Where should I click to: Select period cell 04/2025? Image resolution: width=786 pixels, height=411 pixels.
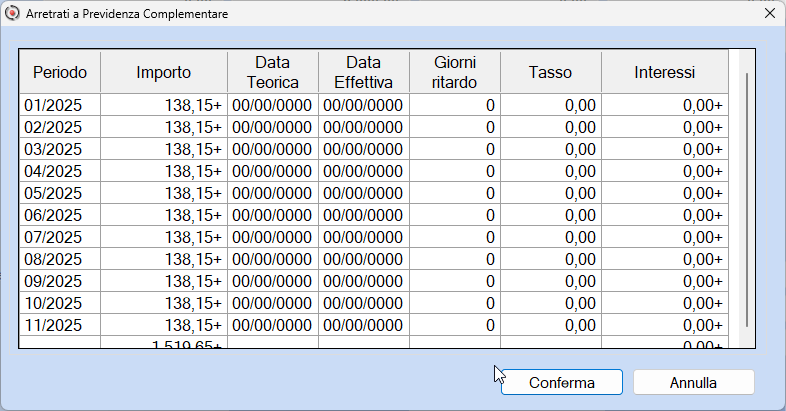(60, 171)
